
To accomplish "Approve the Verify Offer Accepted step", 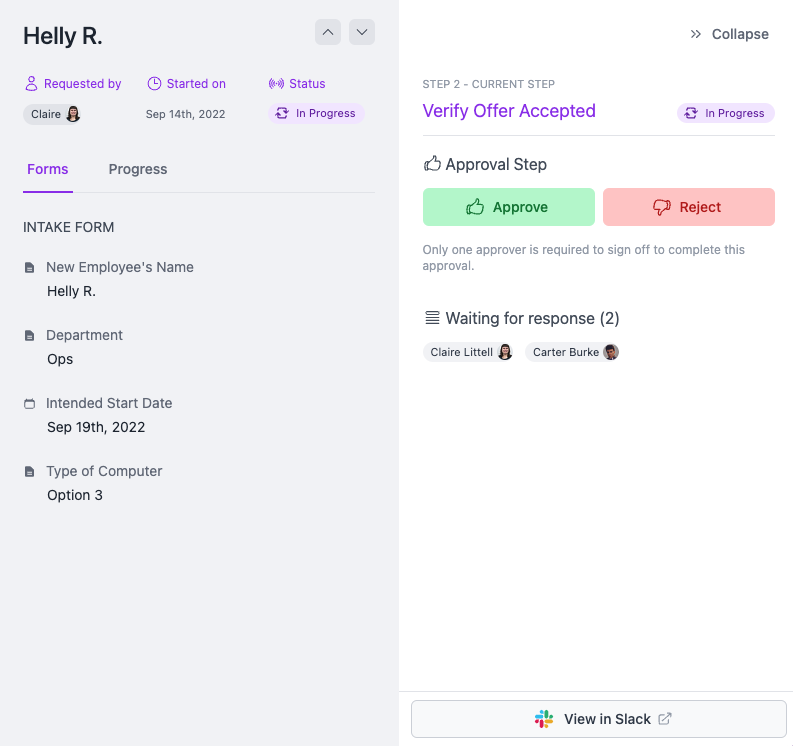I will pos(508,207).
